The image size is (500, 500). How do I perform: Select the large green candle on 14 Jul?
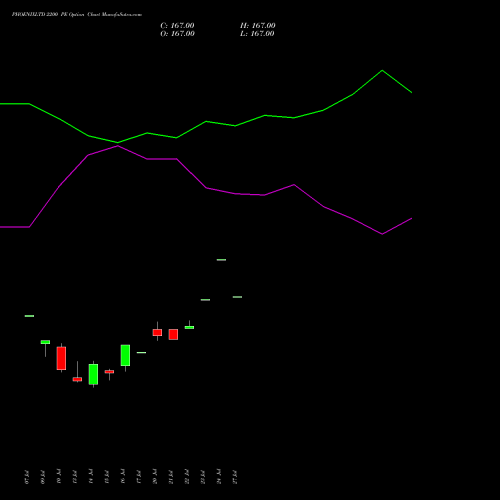pos(93,374)
